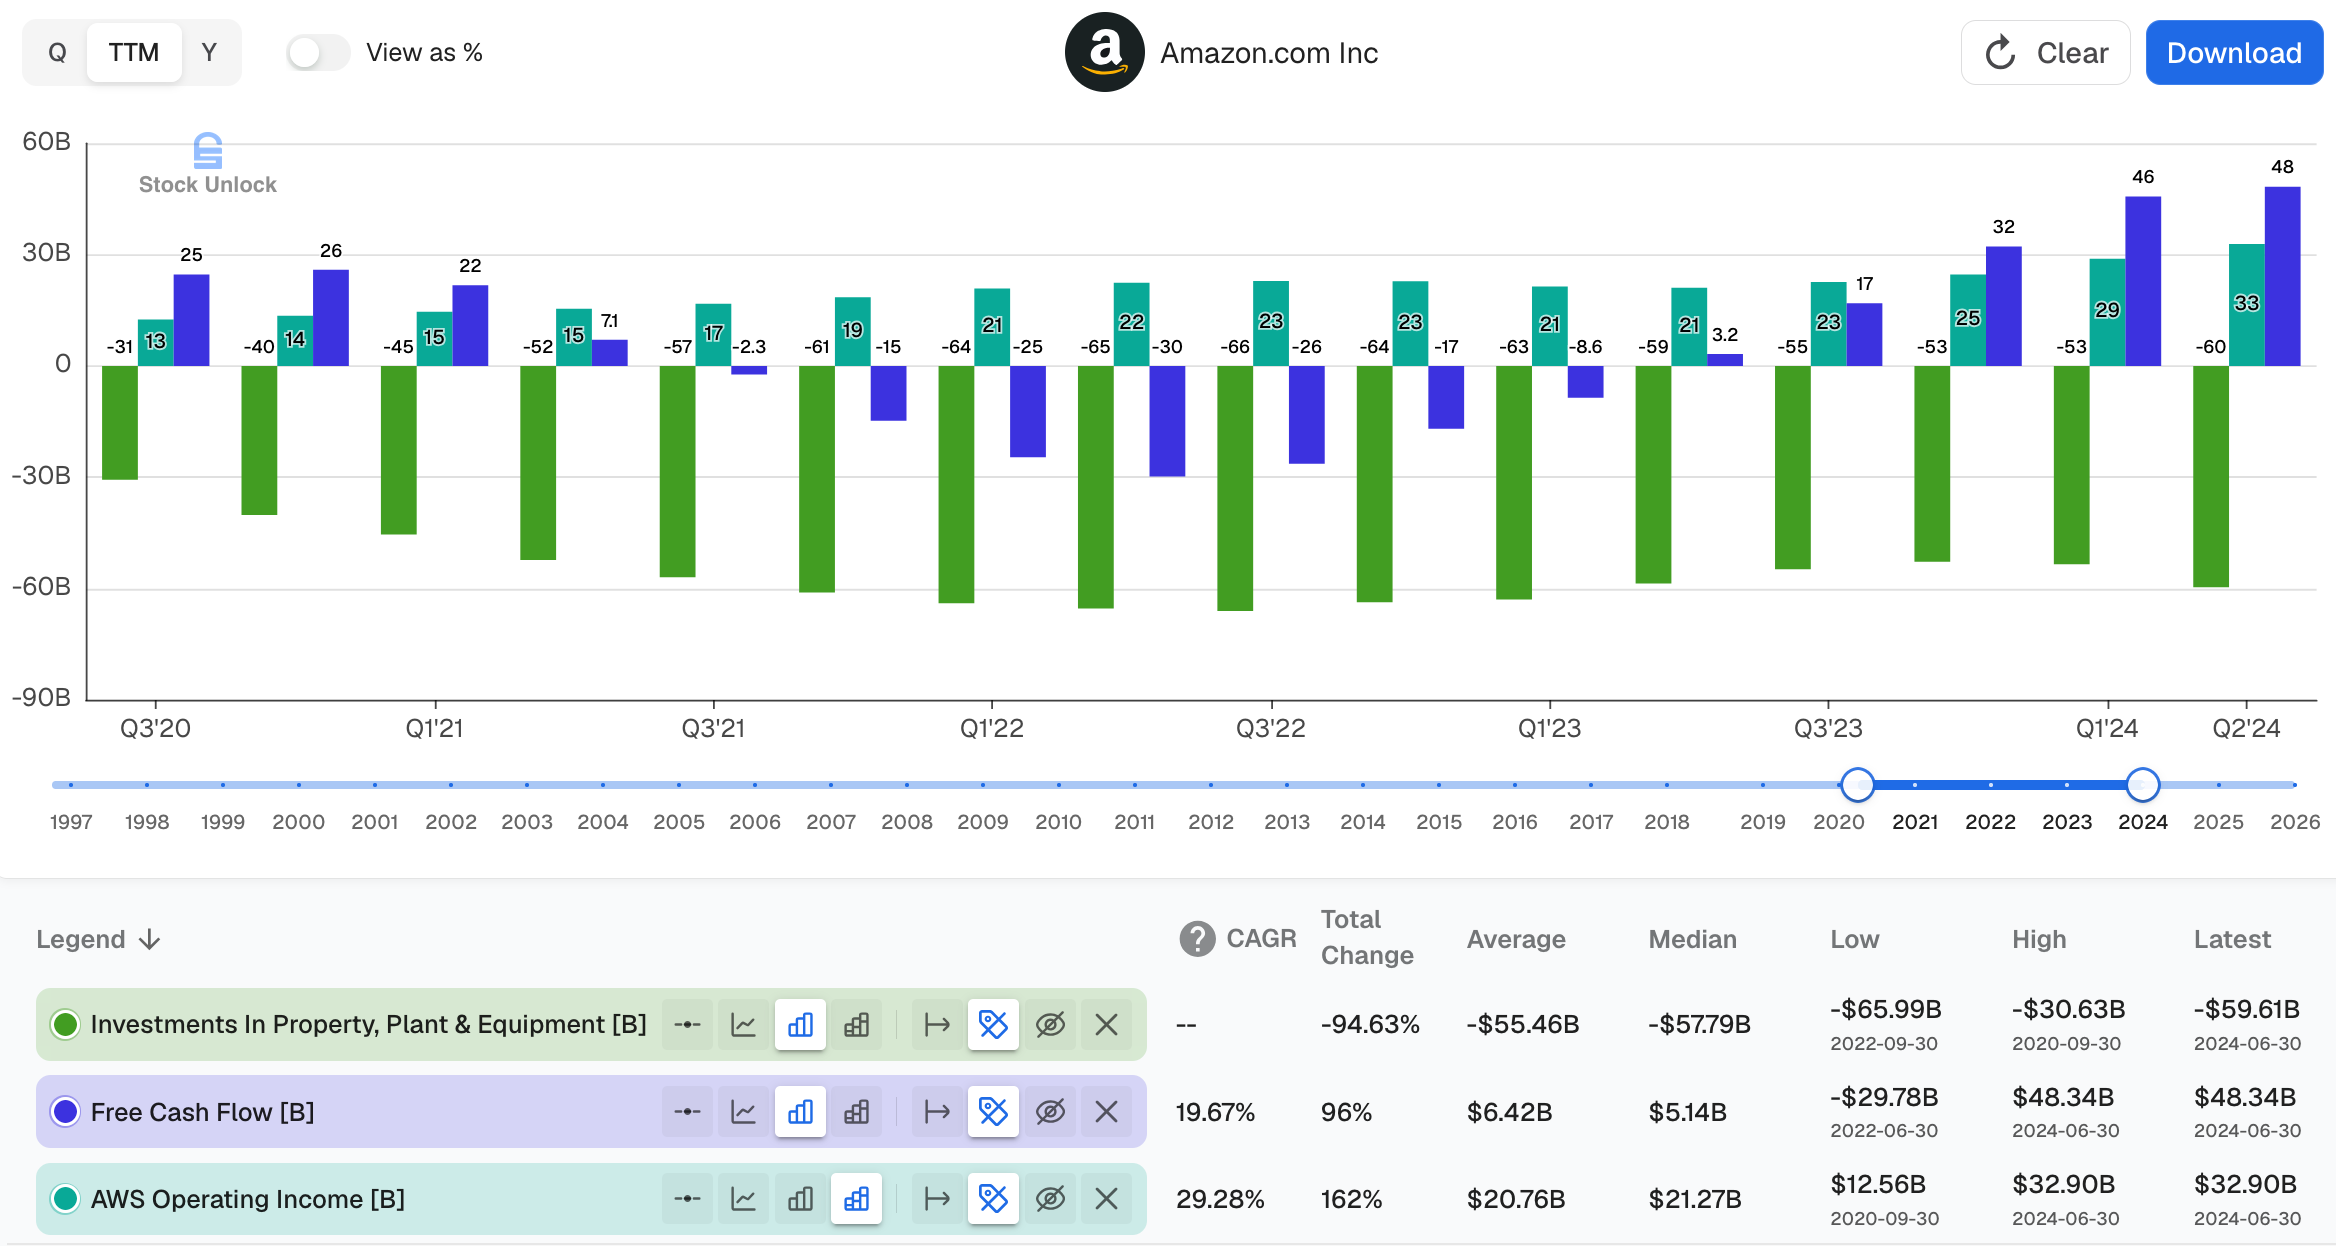Download the chart
2336x1246 pixels.
point(2234,52)
